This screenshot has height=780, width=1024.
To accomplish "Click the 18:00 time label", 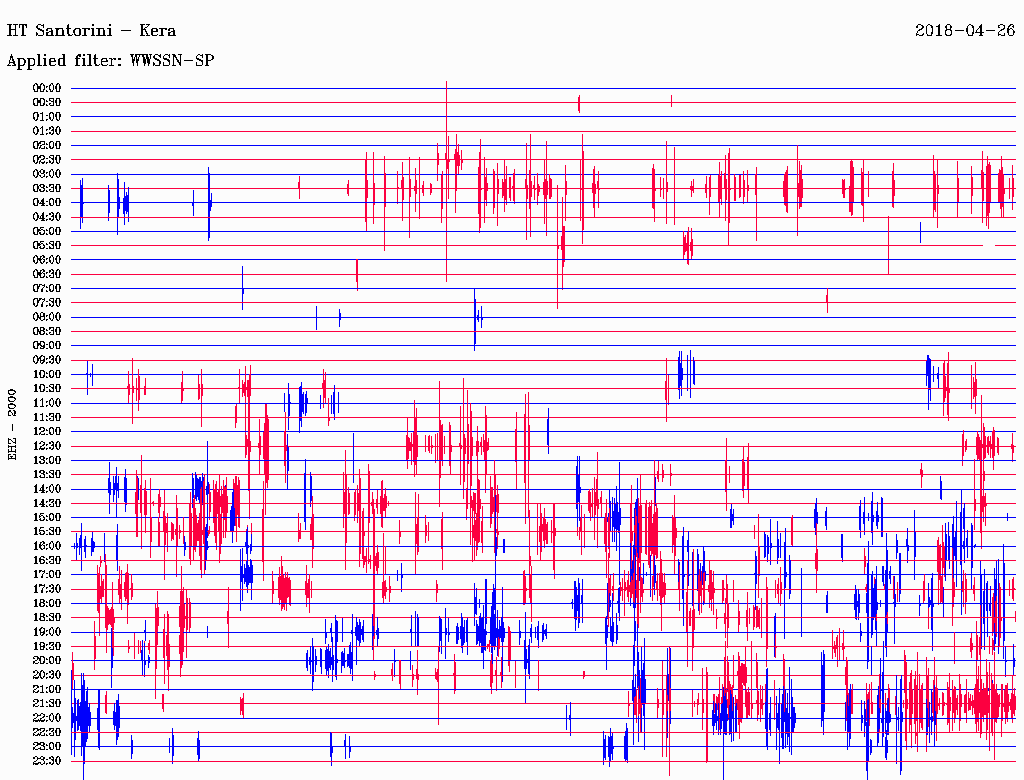I will [x=47, y=603].
